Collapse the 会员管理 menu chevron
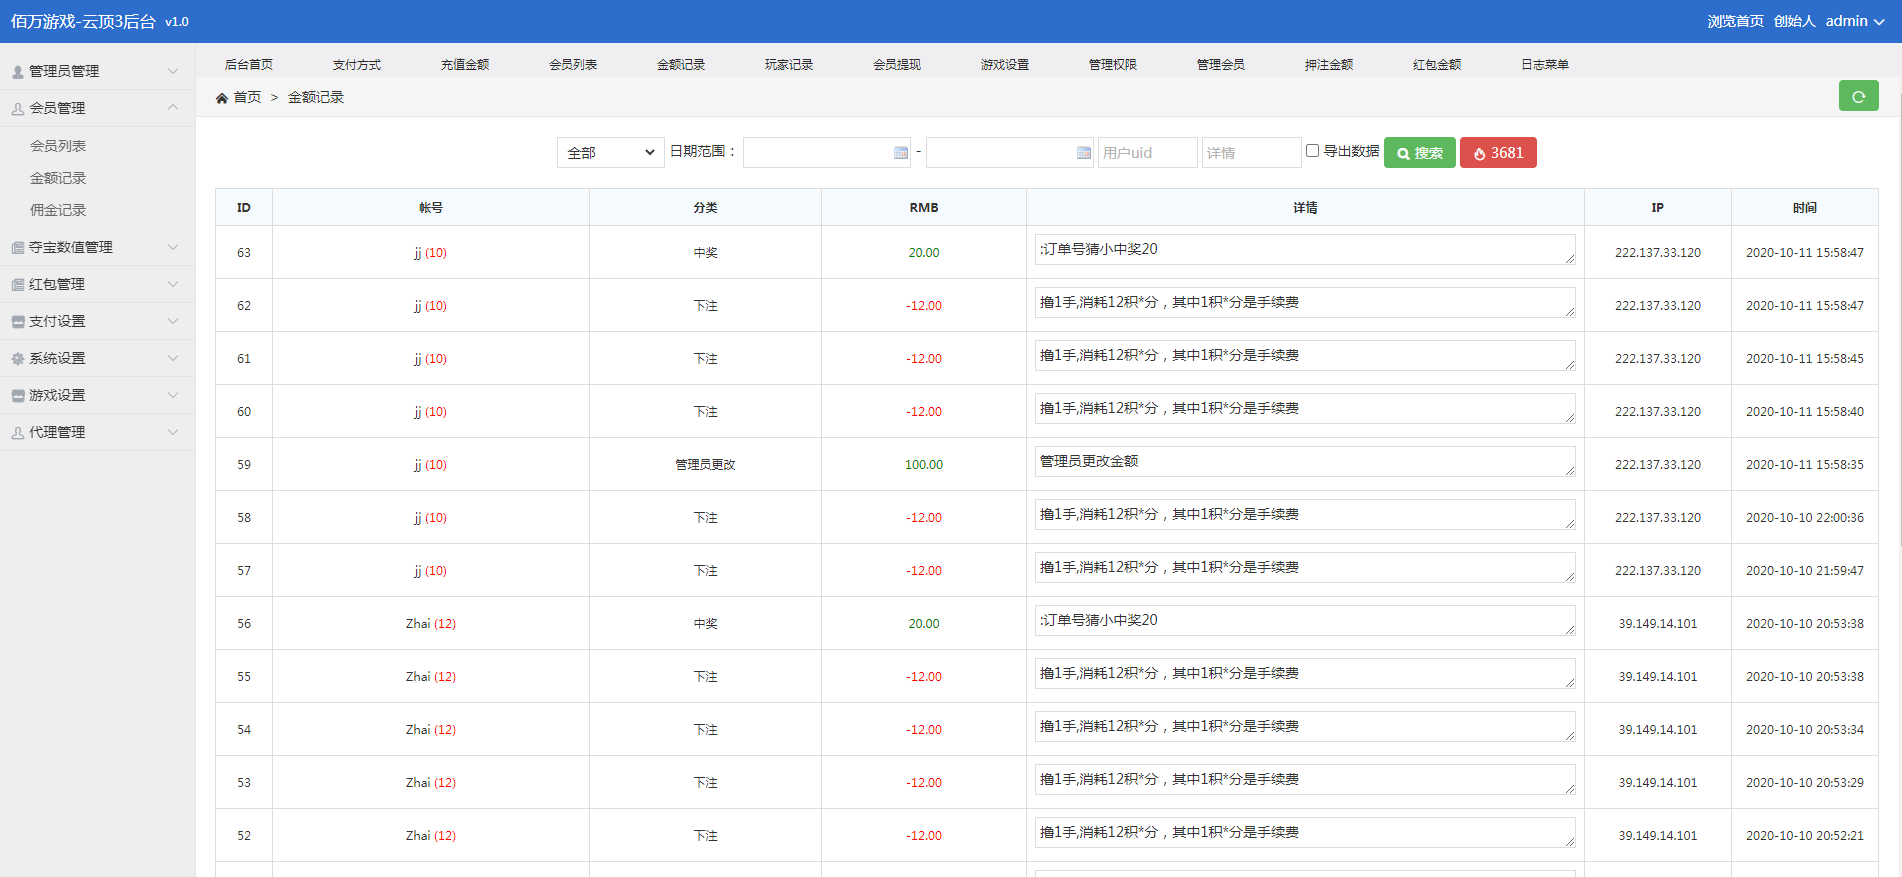1902x877 pixels. (x=173, y=108)
